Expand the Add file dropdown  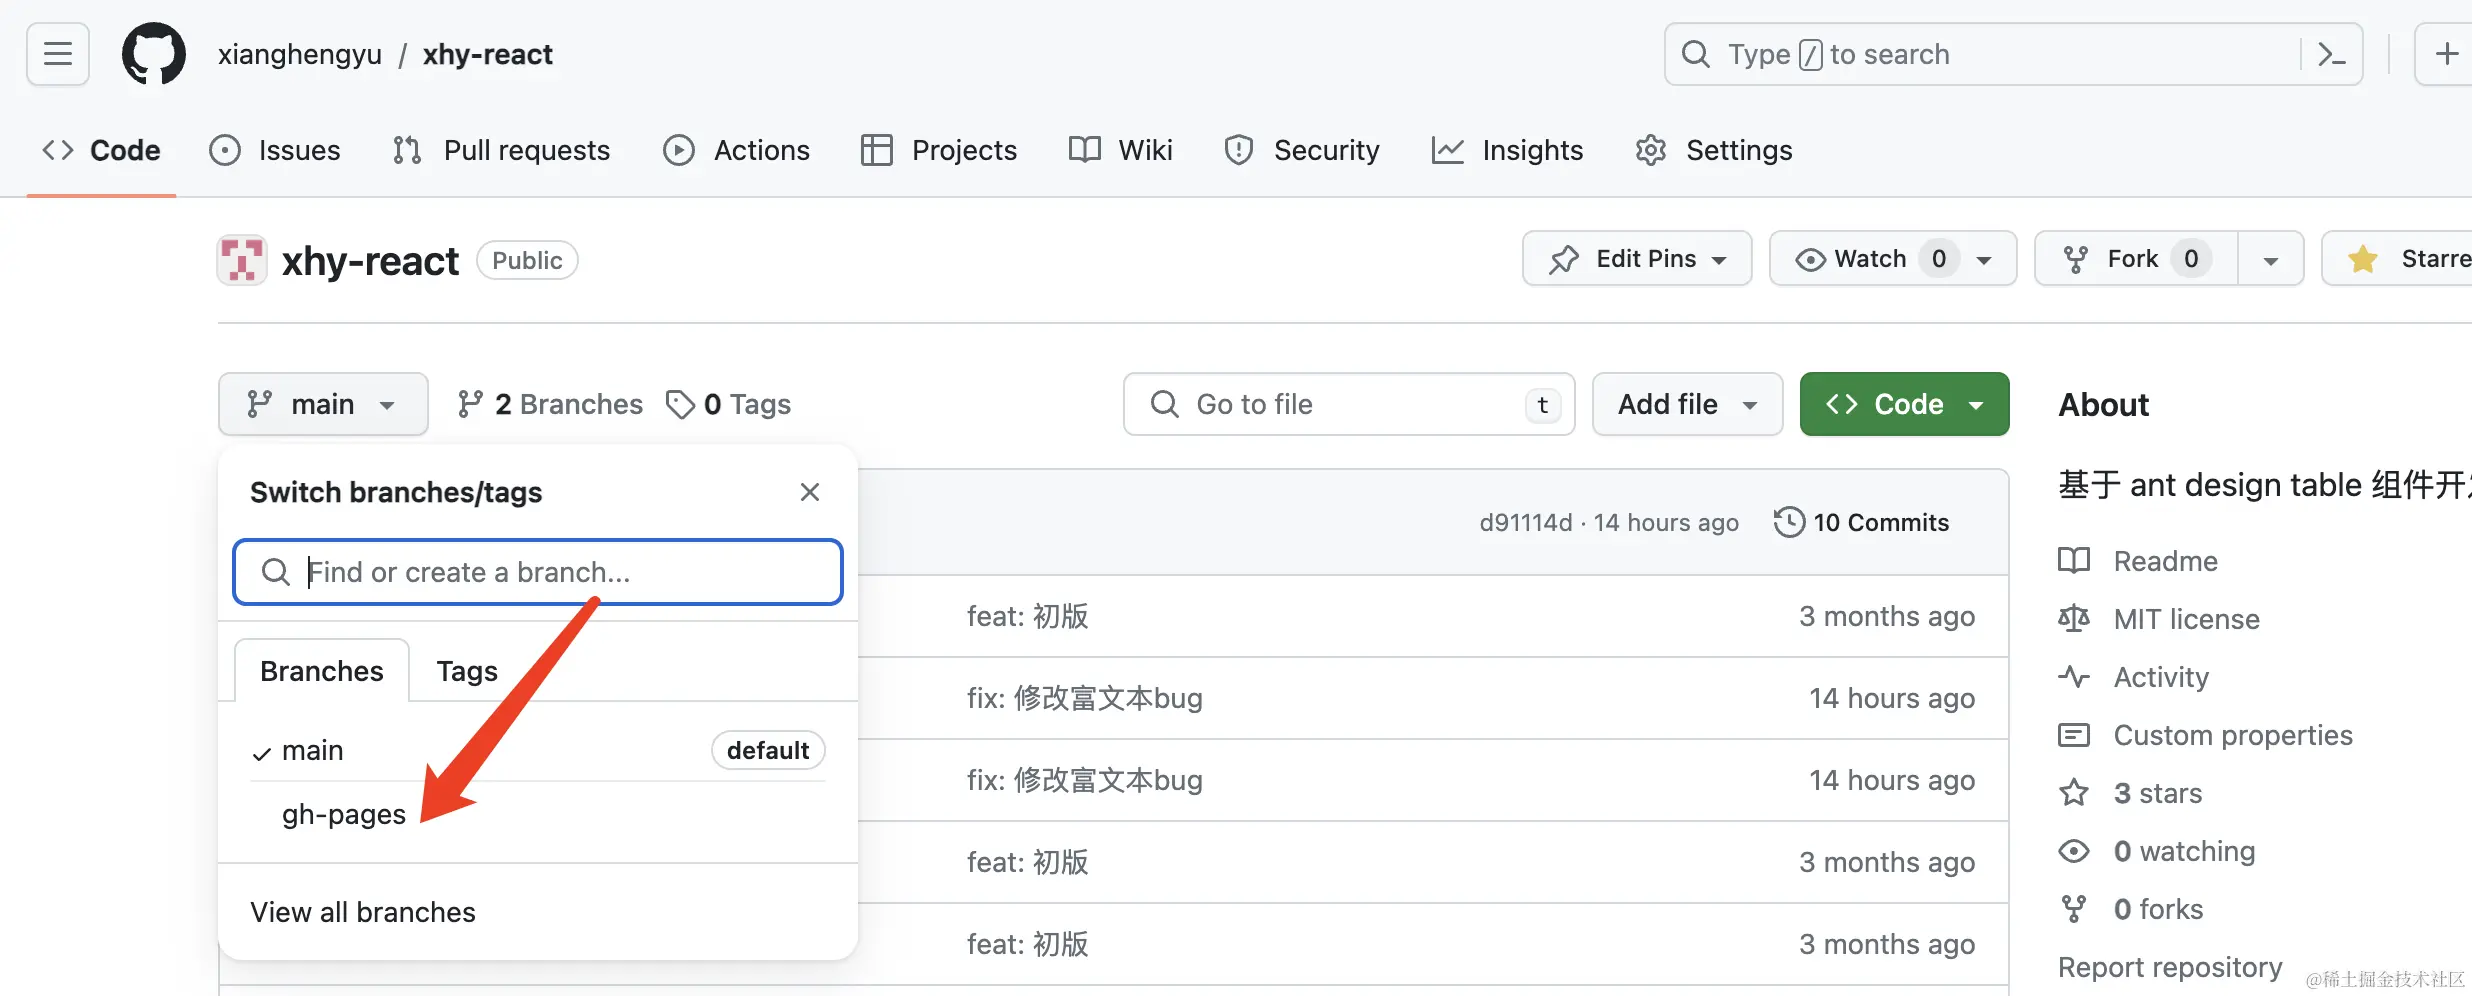tap(1687, 404)
